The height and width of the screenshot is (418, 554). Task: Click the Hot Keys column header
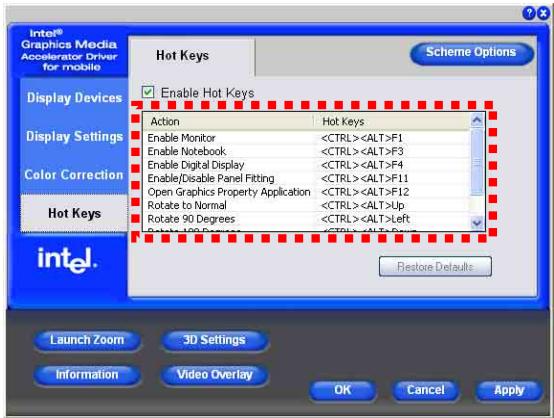tap(392, 122)
